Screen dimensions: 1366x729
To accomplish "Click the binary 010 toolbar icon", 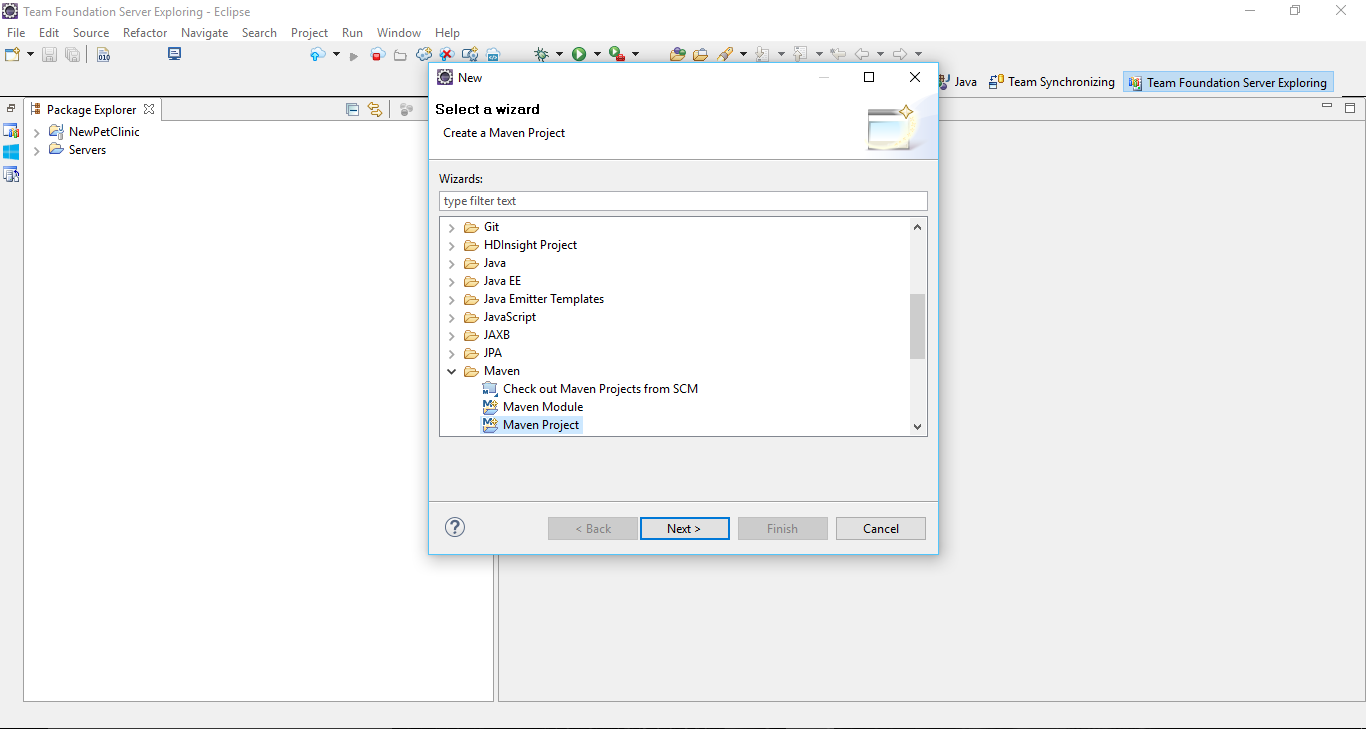I will pyautogui.click(x=104, y=54).
